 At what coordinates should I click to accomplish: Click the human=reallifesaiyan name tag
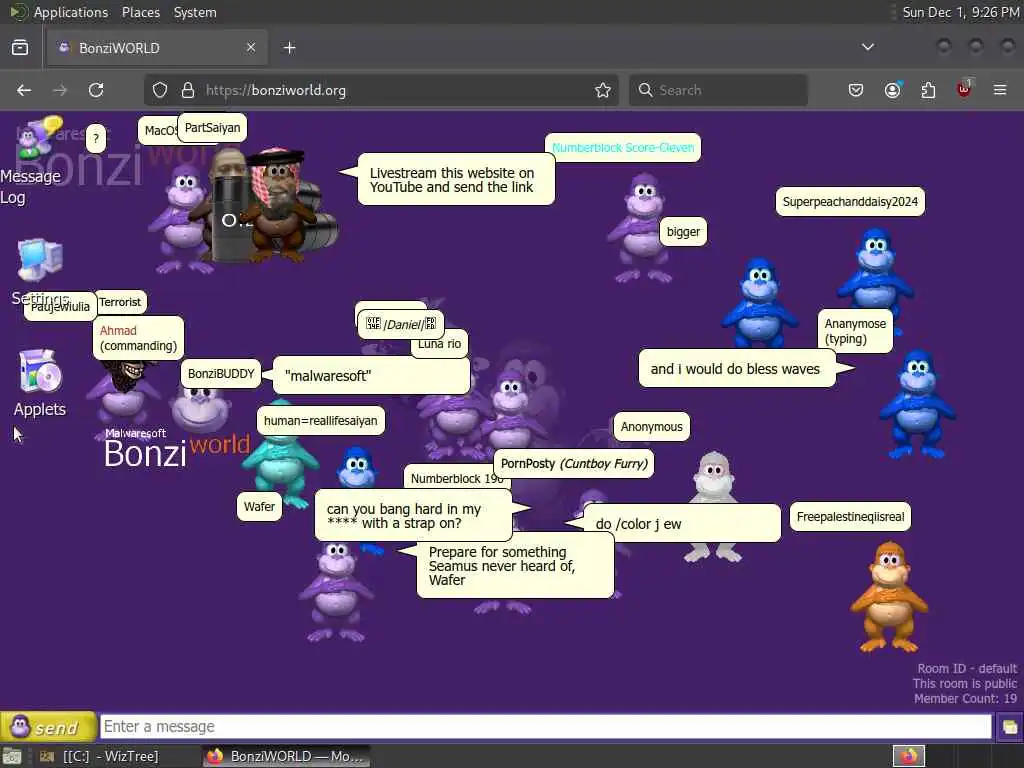(321, 421)
